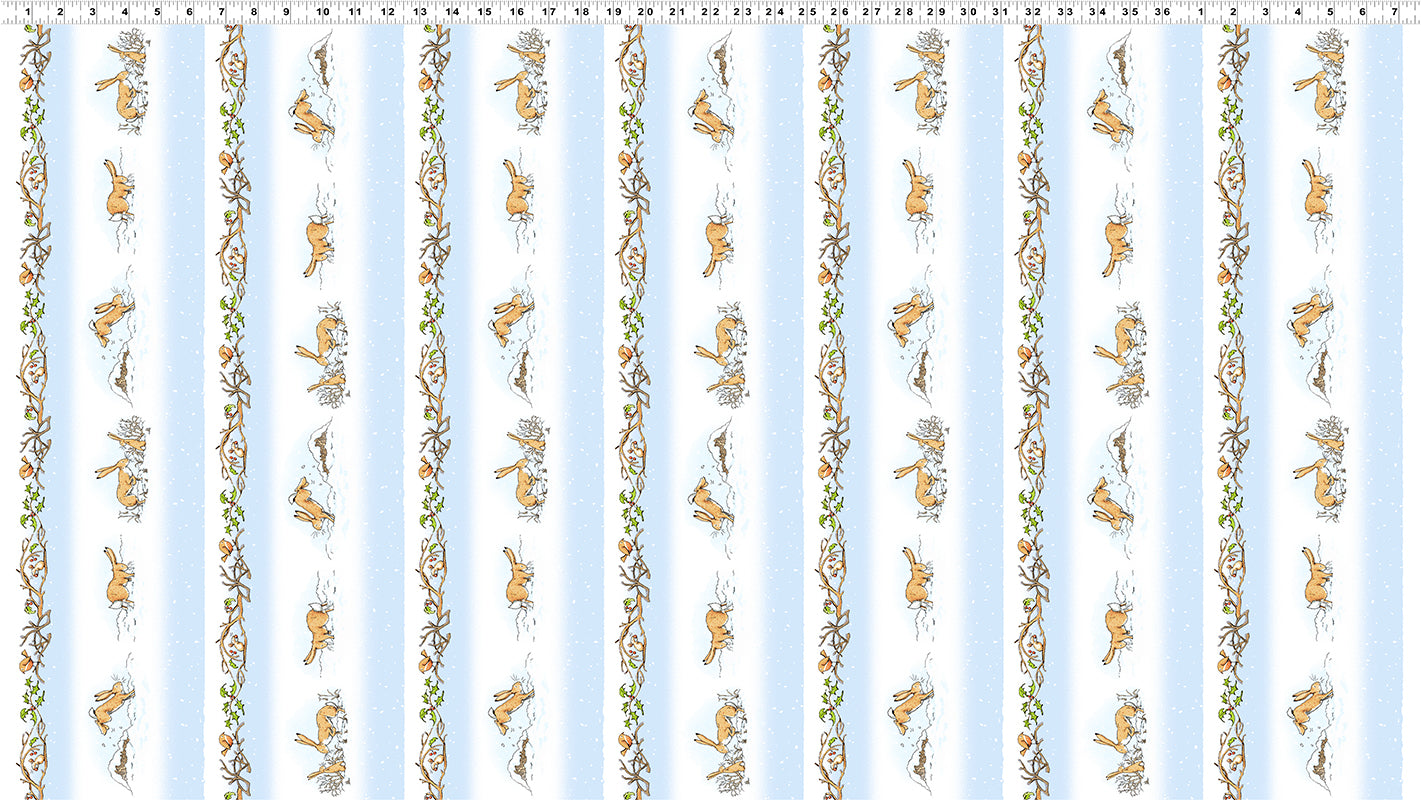Click ruler marking 25
Viewport: 1421px width, 800px height.
pyautogui.click(x=806, y=12)
